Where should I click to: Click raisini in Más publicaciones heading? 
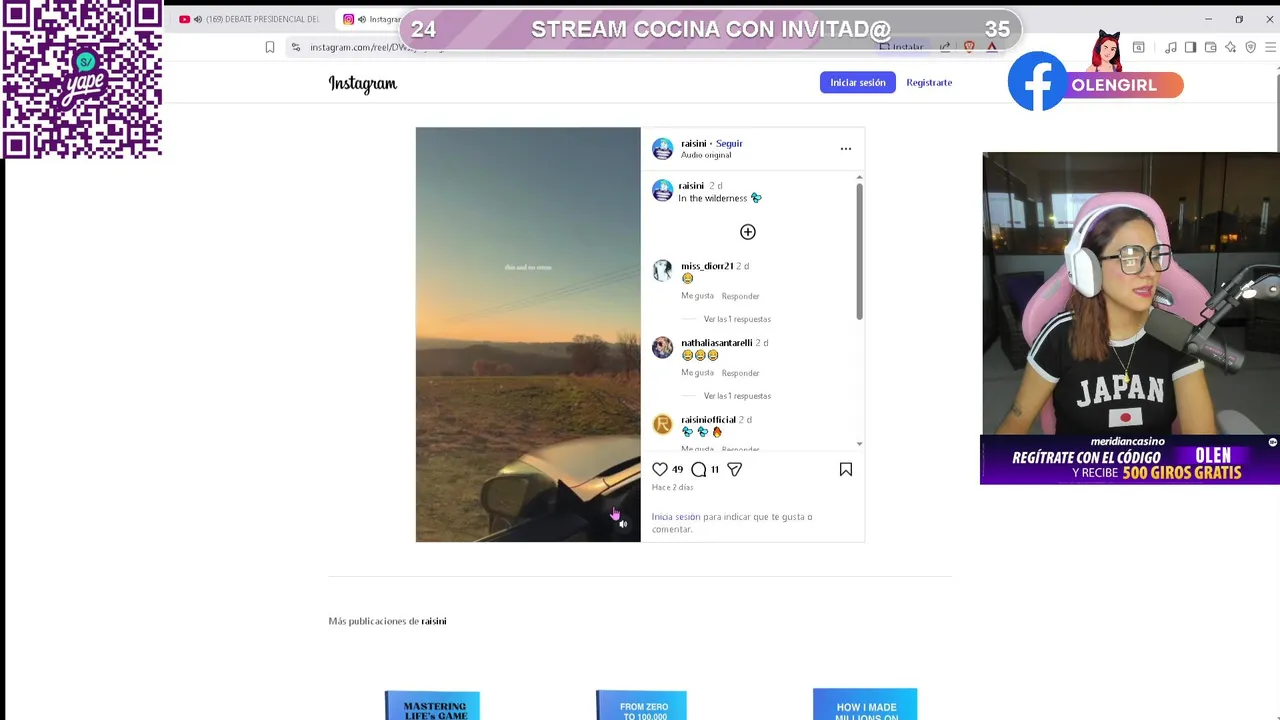(433, 621)
